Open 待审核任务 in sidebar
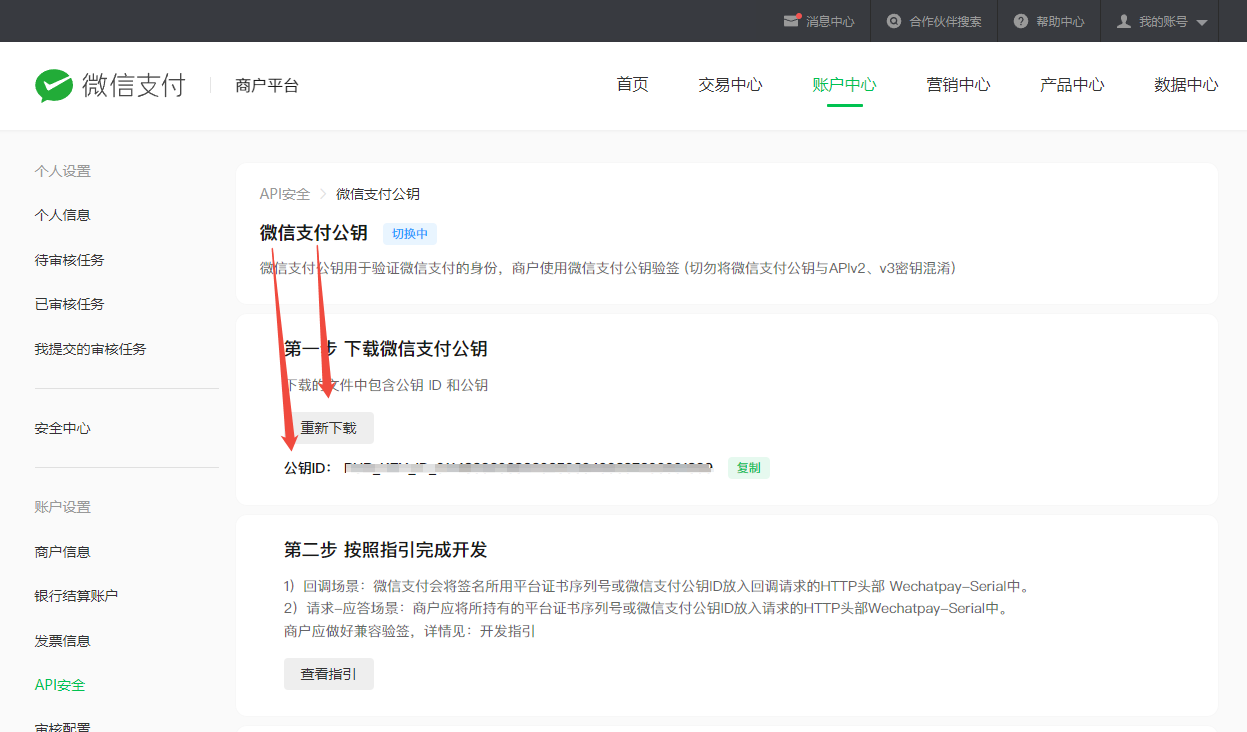Screen dimensions: 1247x732 pos(69,260)
